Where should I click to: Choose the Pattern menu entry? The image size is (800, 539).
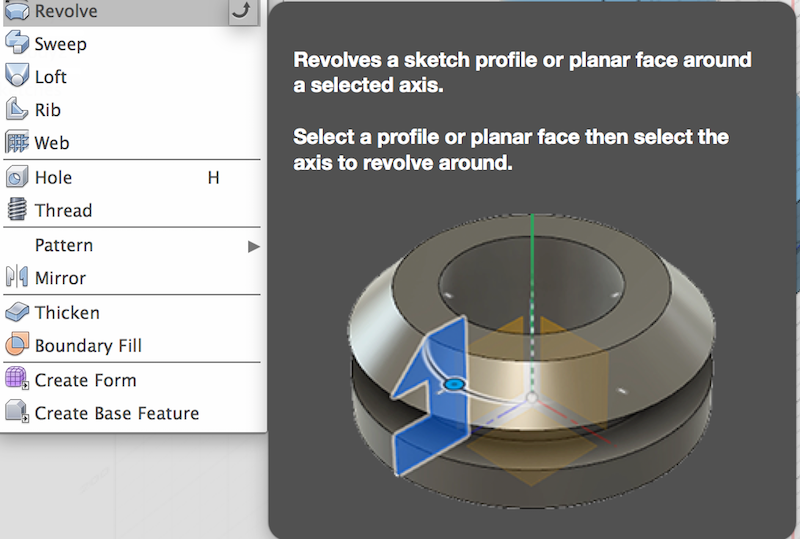click(132, 246)
